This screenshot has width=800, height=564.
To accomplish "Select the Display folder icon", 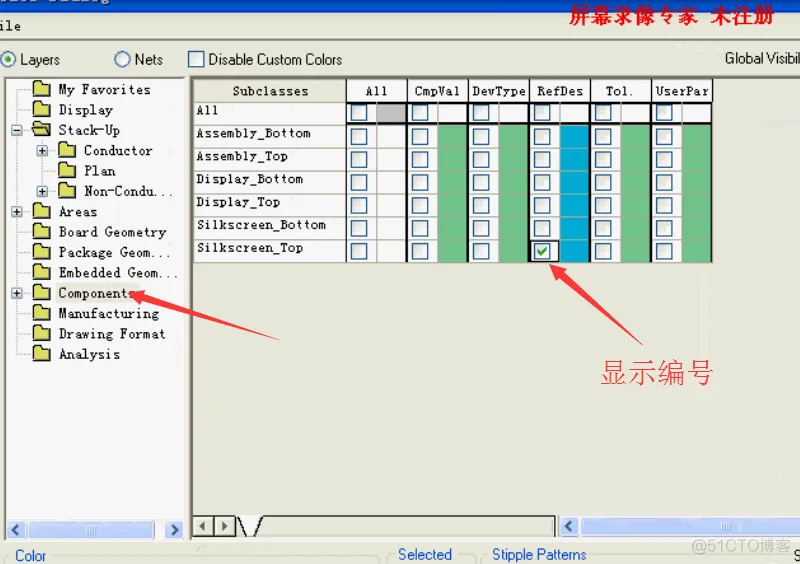I will (x=41, y=110).
